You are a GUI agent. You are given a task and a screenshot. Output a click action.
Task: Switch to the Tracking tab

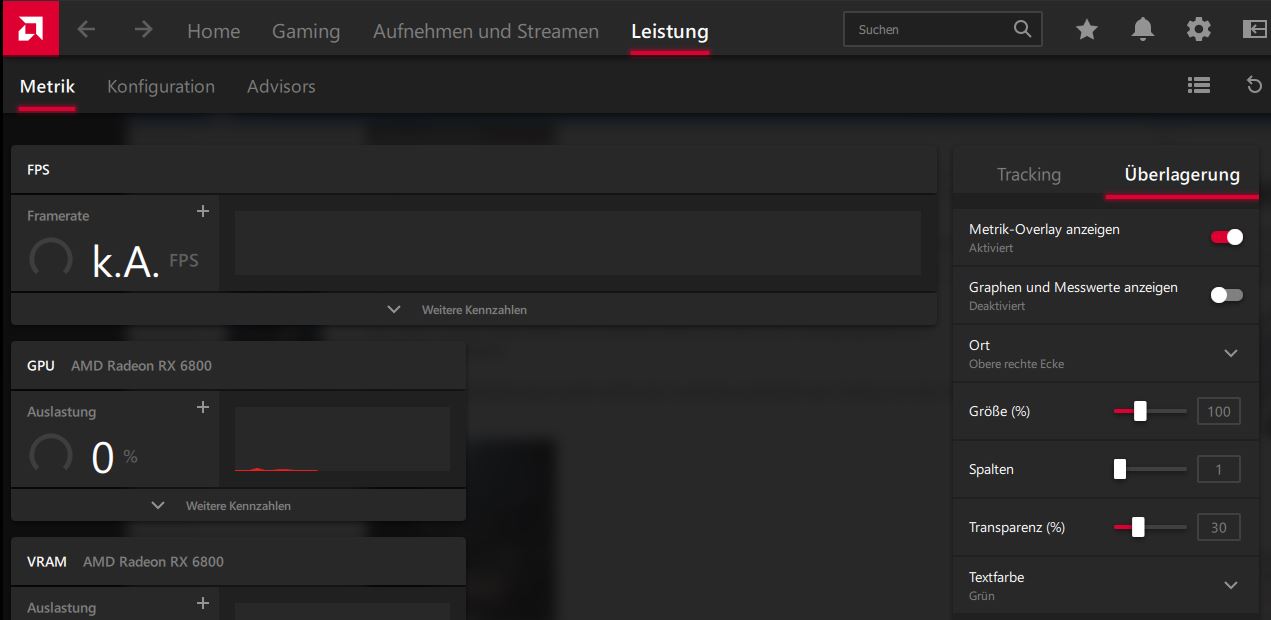tap(1029, 174)
